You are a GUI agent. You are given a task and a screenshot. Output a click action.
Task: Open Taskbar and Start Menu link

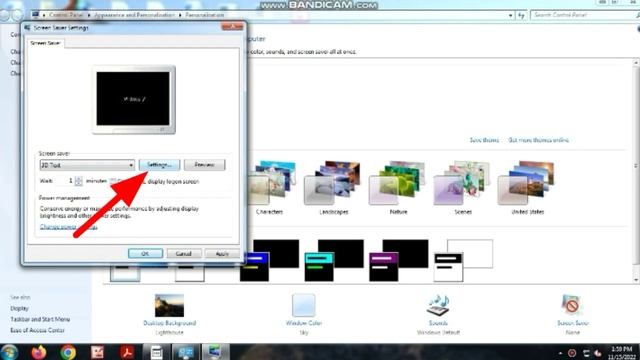tap(40, 319)
